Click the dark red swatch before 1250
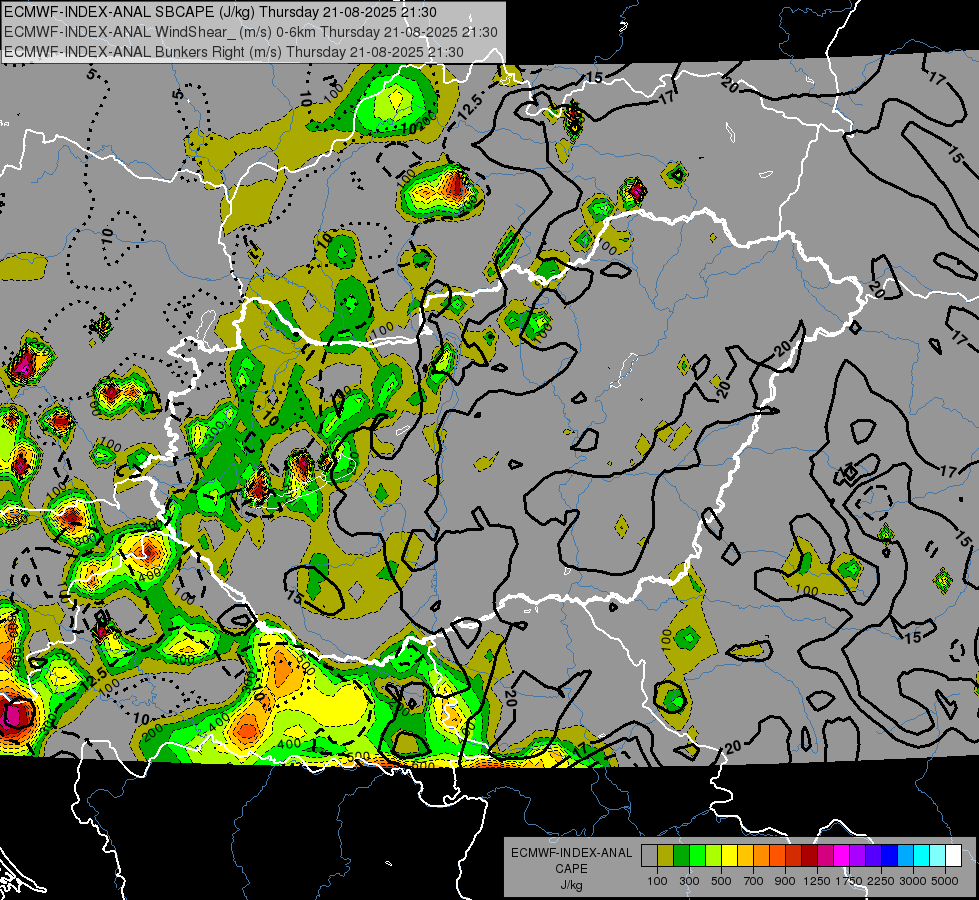This screenshot has height=900, width=979. tap(810, 856)
